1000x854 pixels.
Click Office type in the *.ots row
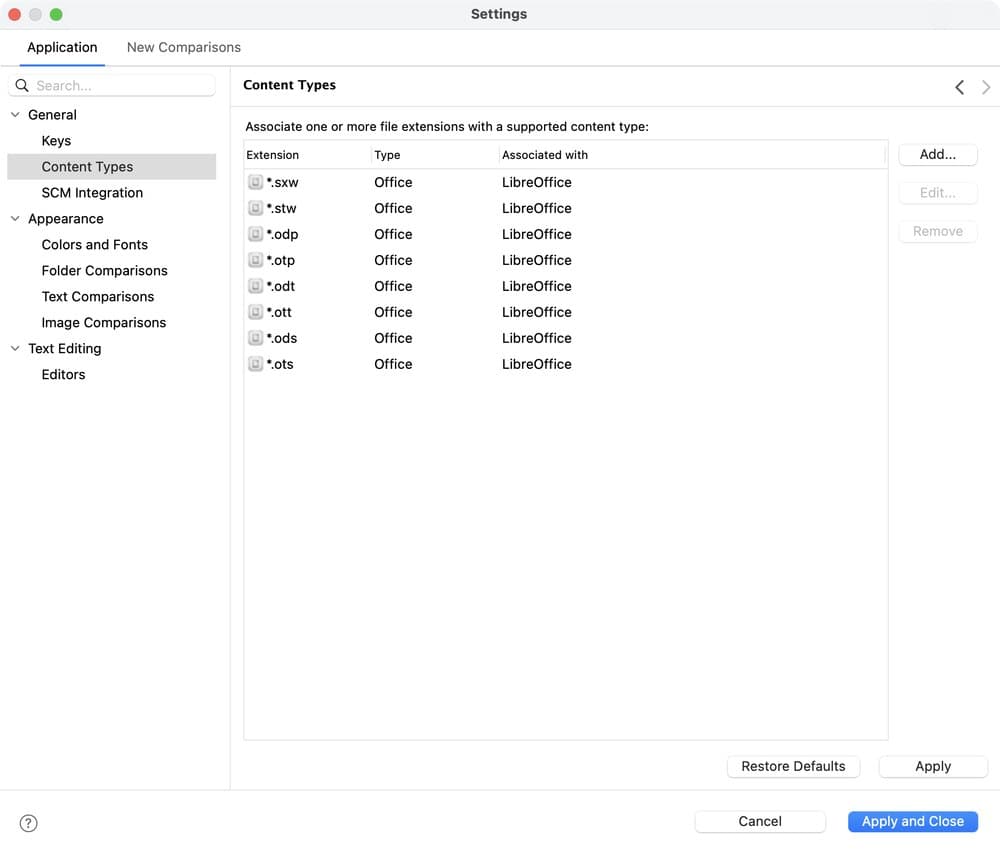coord(393,364)
